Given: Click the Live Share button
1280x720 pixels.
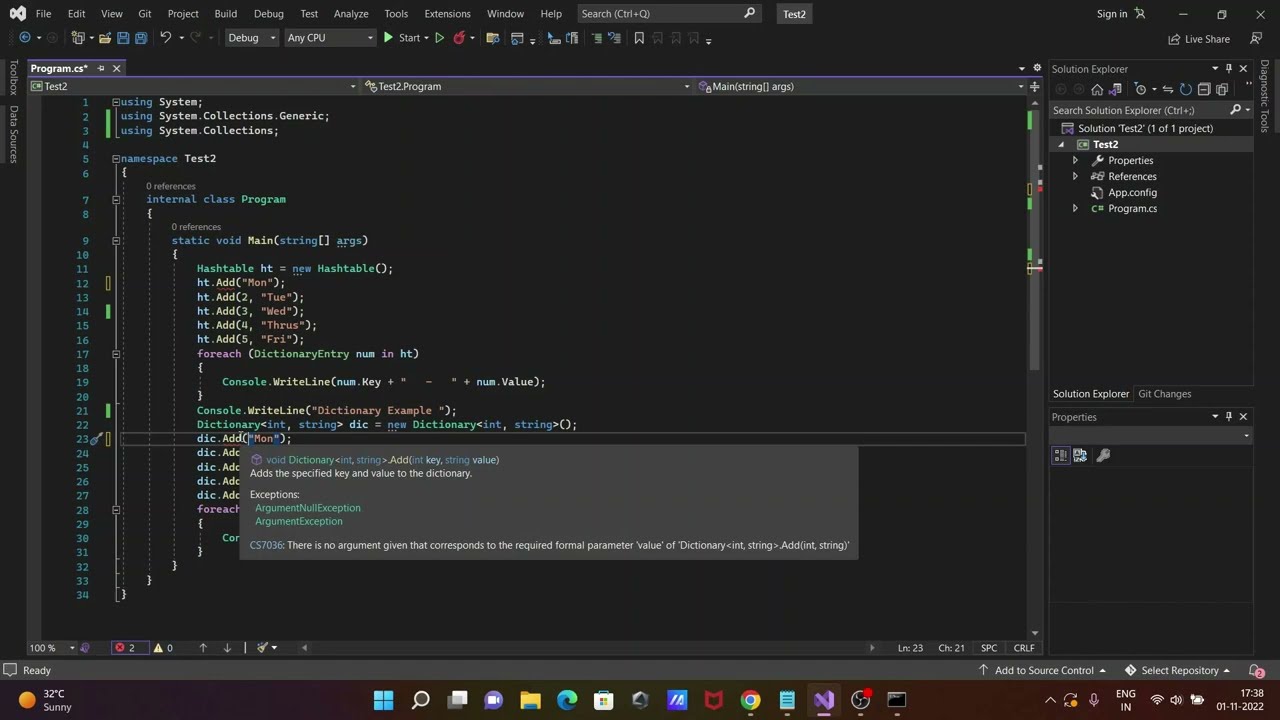Looking at the screenshot, I should coord(1199,39).
